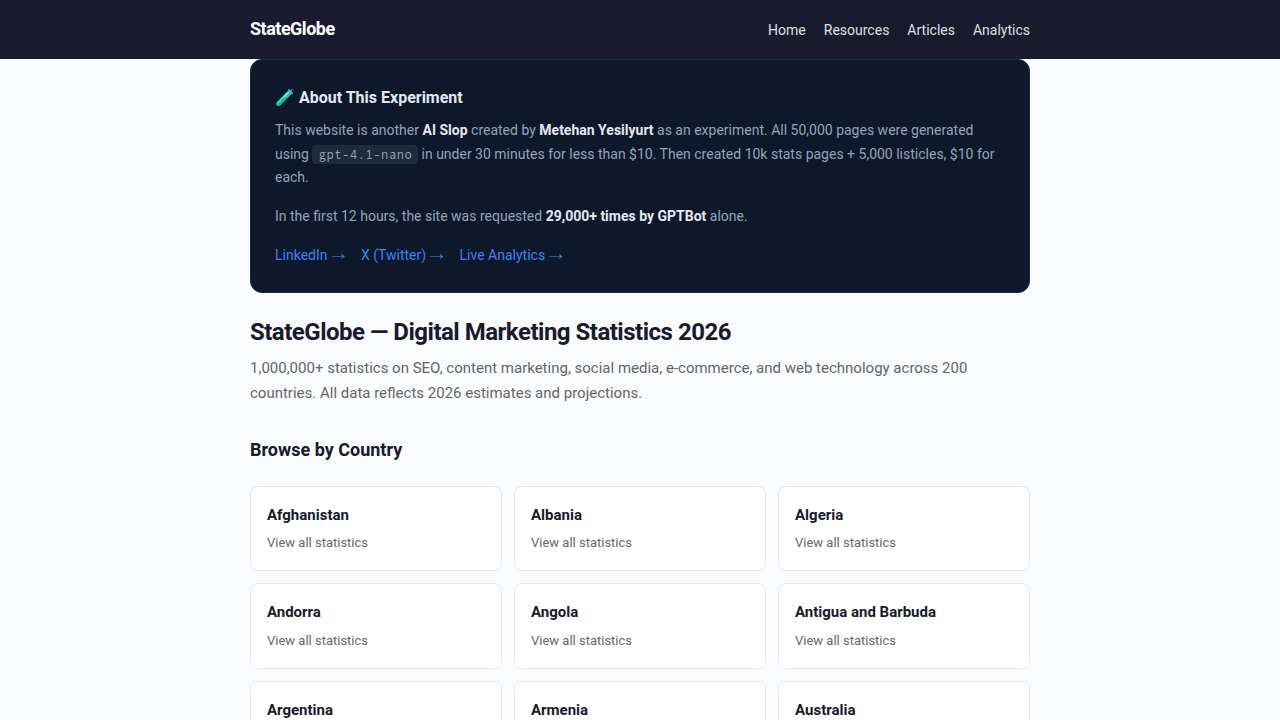1280x720 pixels.
Task: Open the Antigua and Barbuda card
Action: [x=904, y=626]
